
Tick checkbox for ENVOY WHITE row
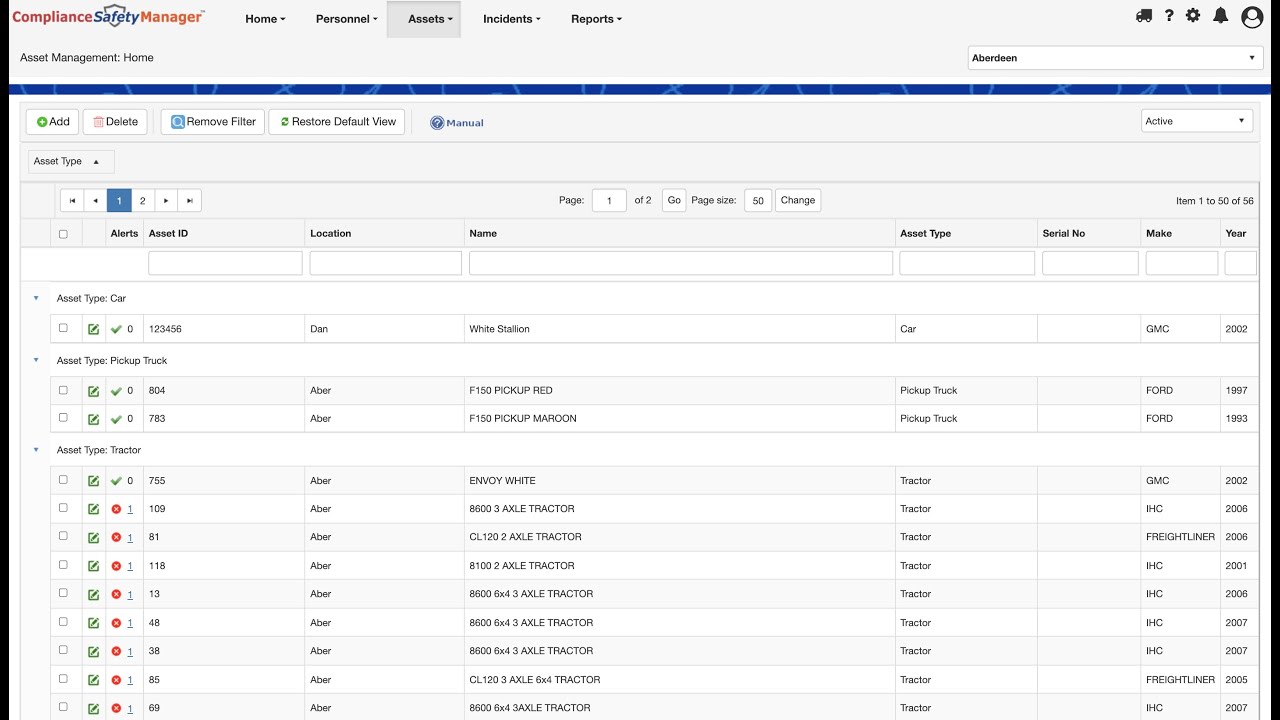coord(63,480)
